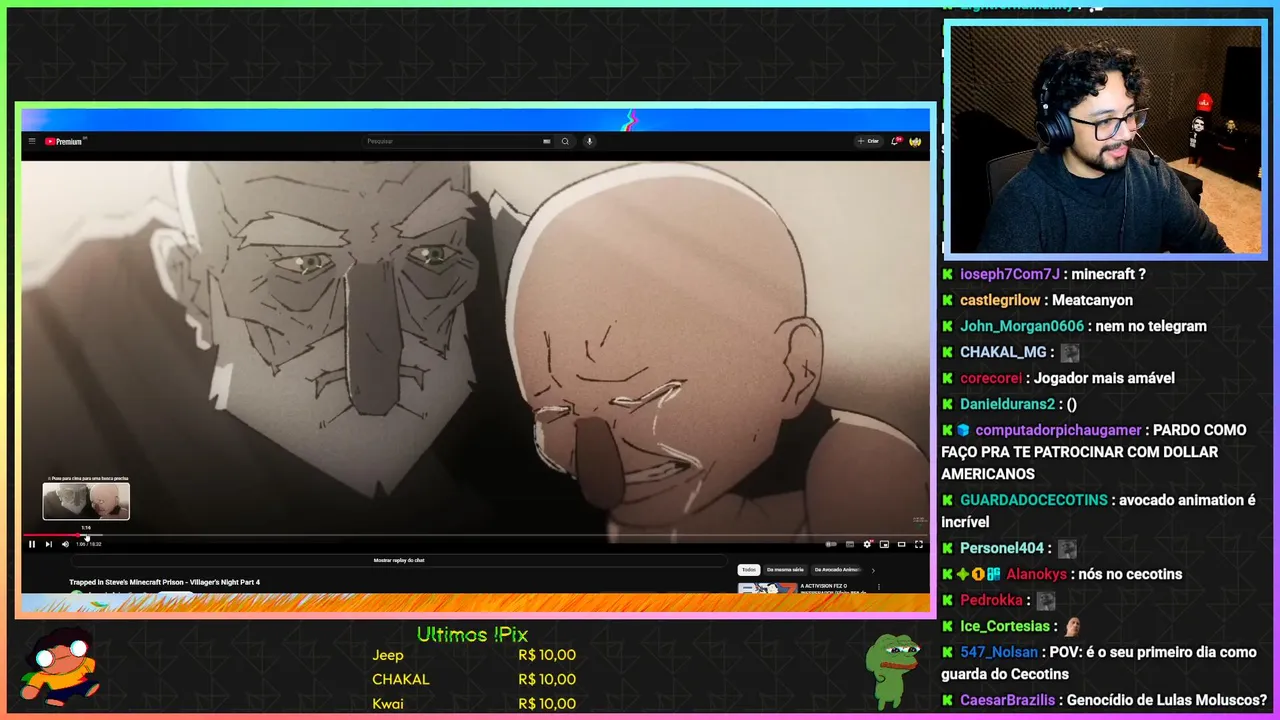Click username castlegrilow in chat
The width and height of the screenshot is (1280, 720).
click(1000, 300)
